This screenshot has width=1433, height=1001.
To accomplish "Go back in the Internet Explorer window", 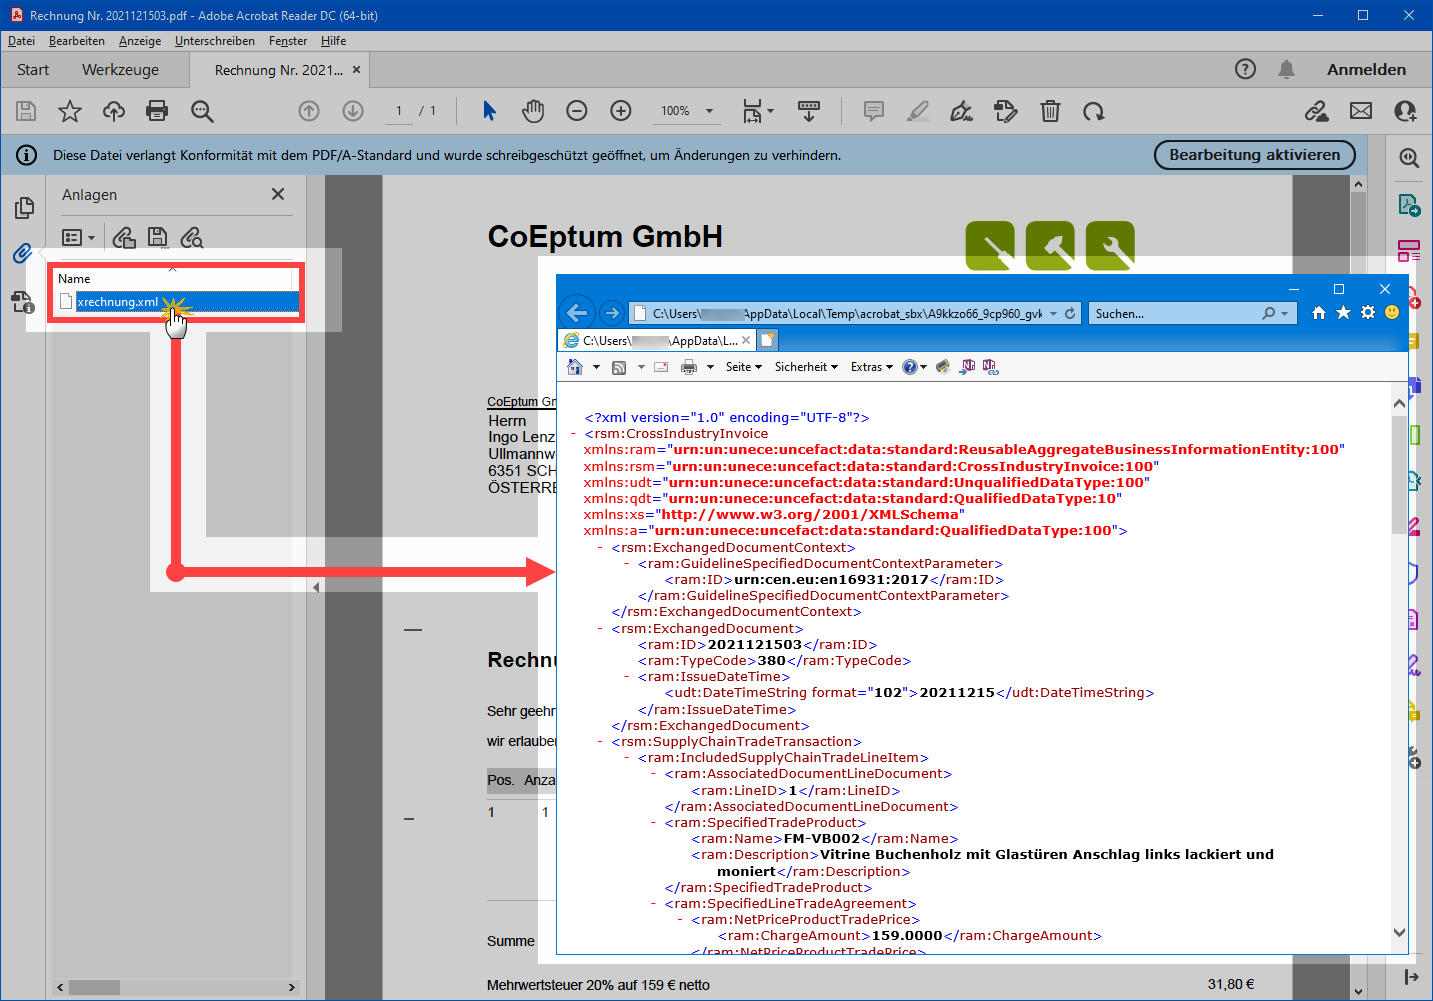I will click(x=577, y=313).
